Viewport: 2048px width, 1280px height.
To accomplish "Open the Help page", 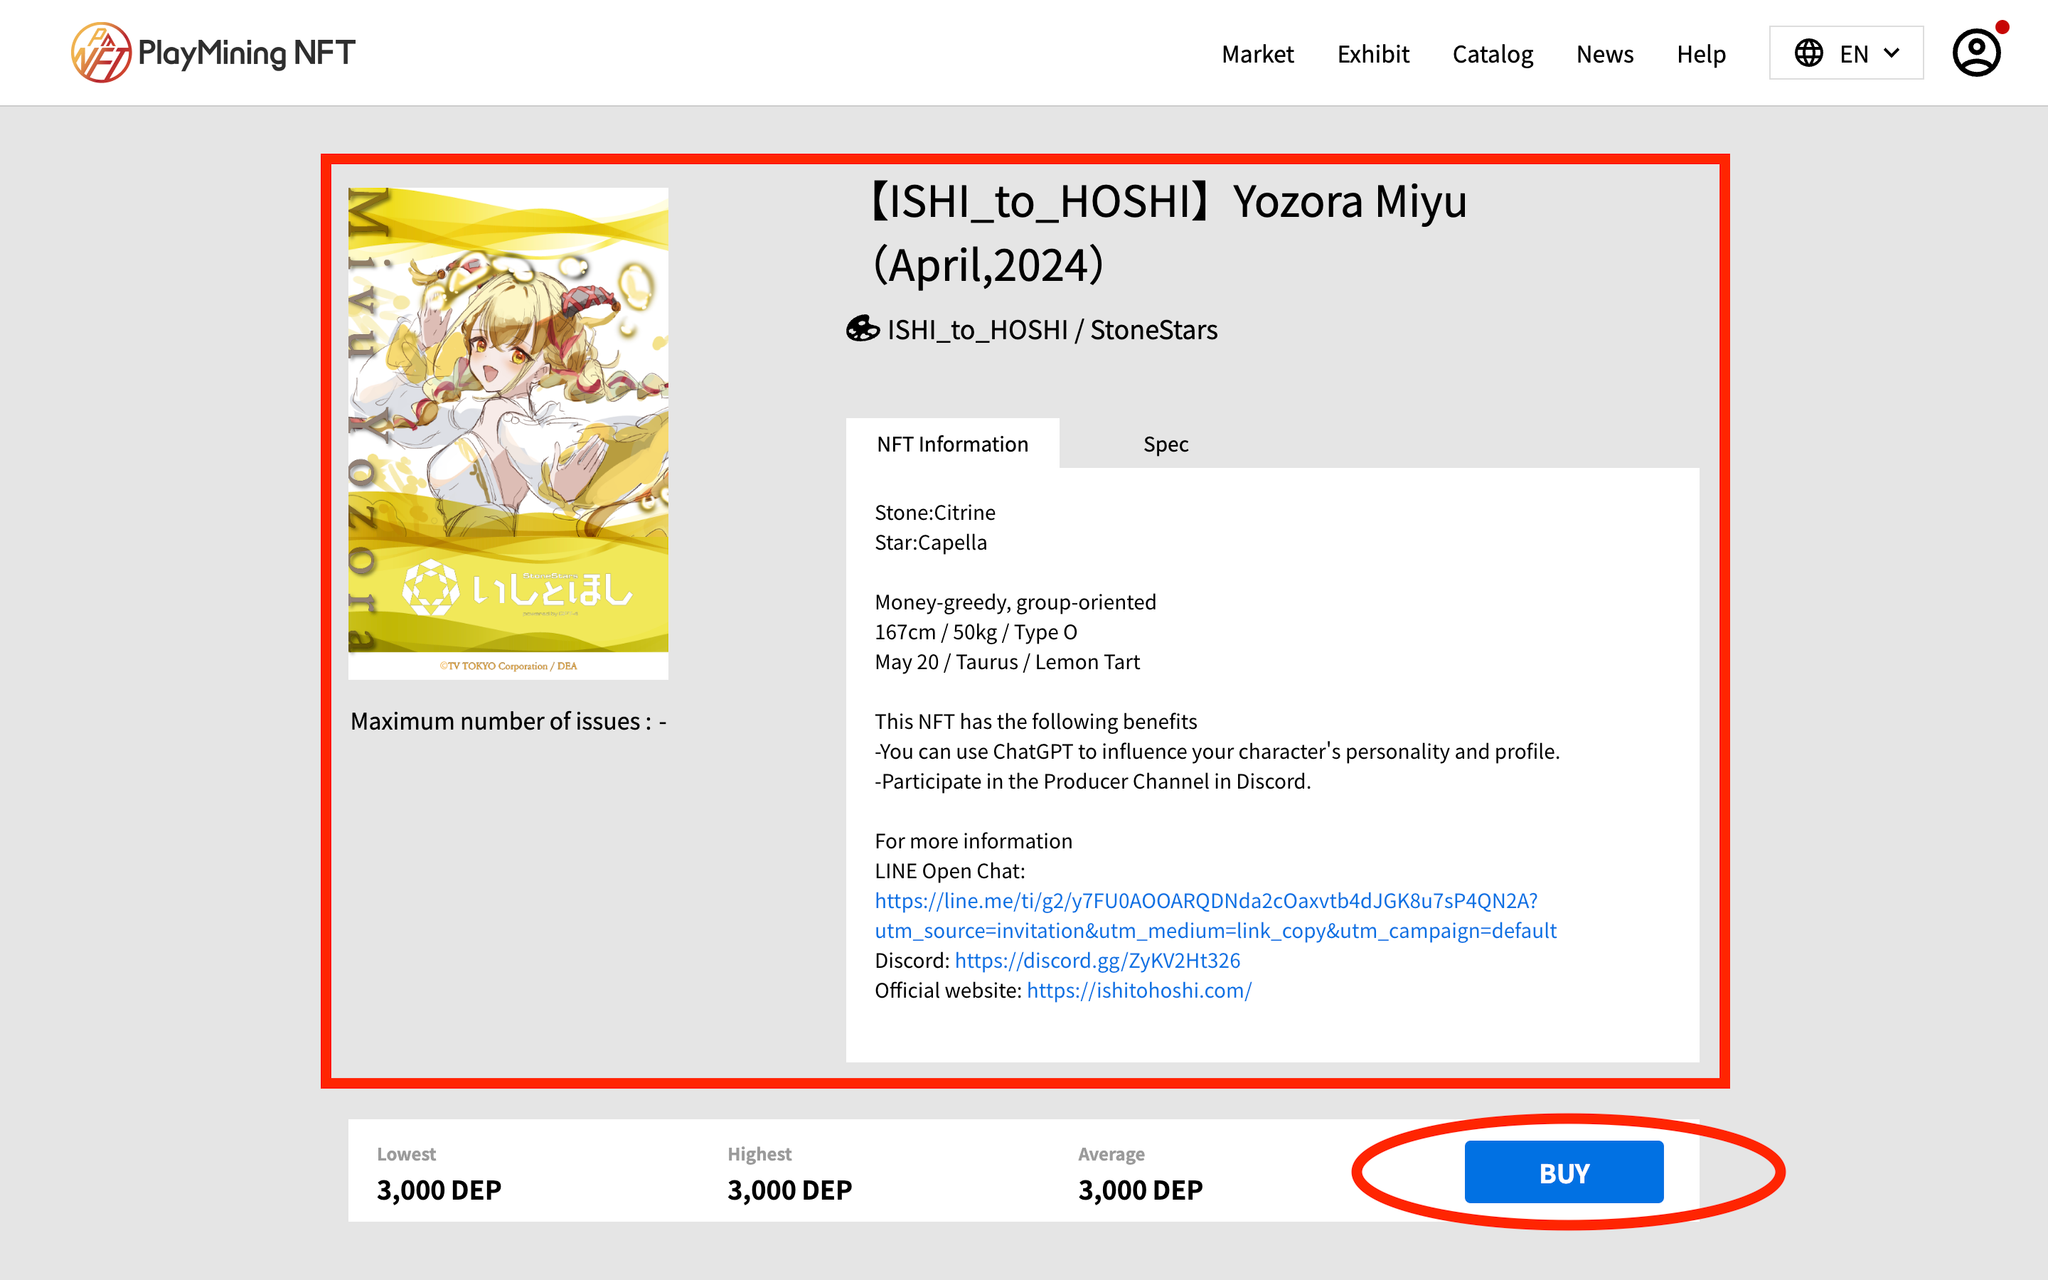I will 1701,54.
